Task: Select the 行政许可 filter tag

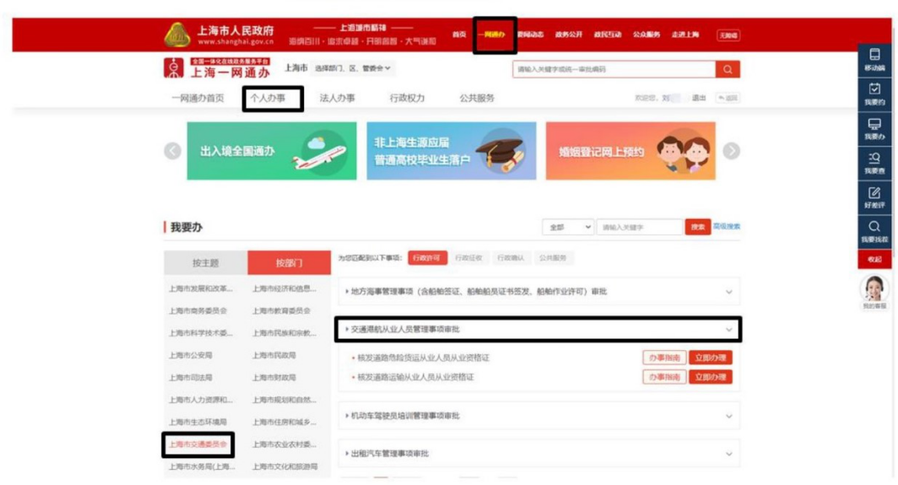Action: [427, 258]
